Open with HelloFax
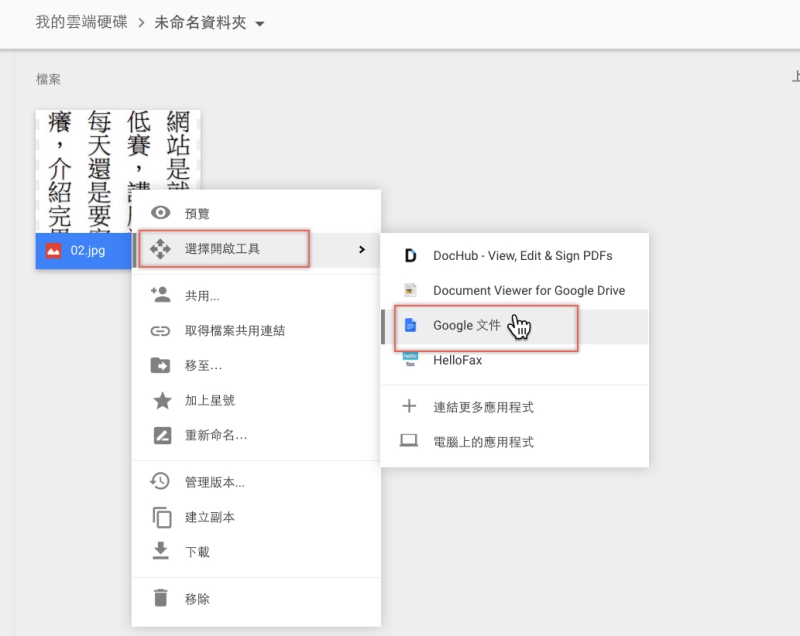 [x=515, y=360]
